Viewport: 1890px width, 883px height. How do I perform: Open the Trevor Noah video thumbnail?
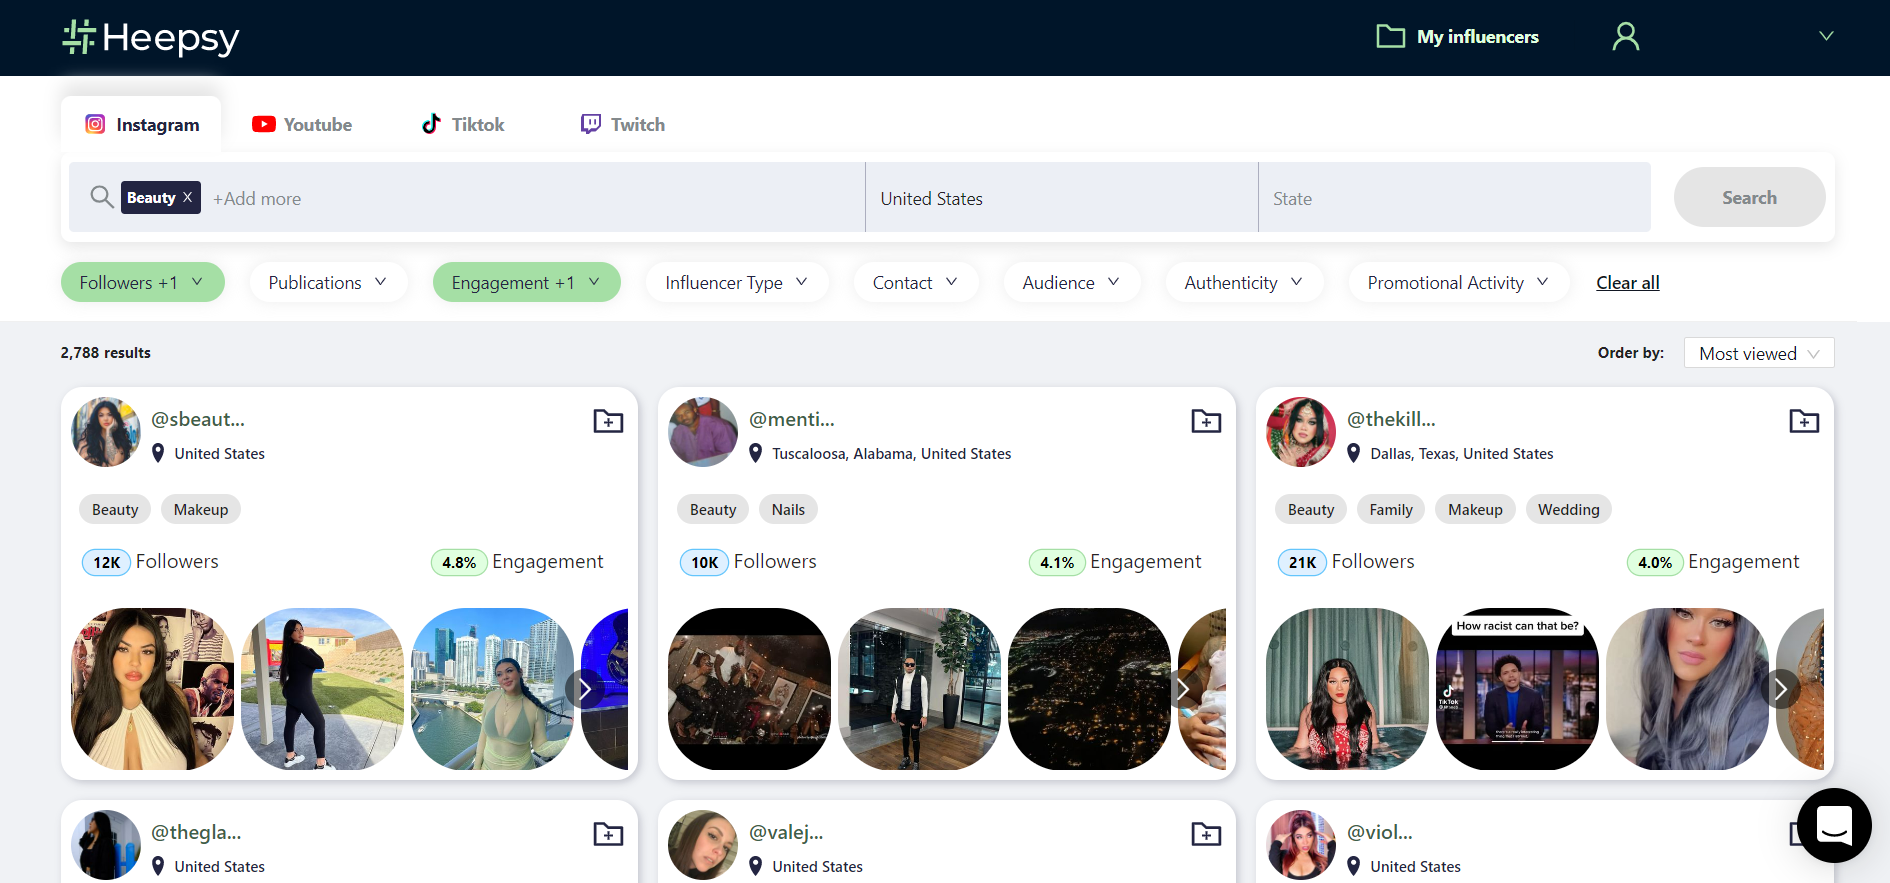click(x=1517, y=689)
